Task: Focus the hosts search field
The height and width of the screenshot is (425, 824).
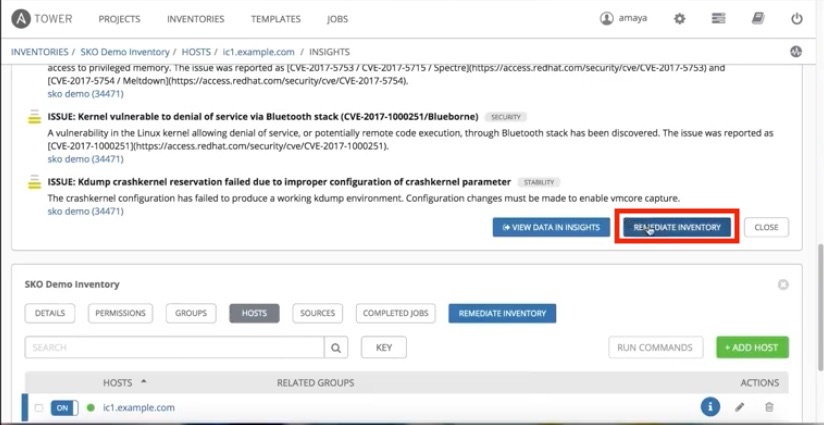Action: coord(175,348)
